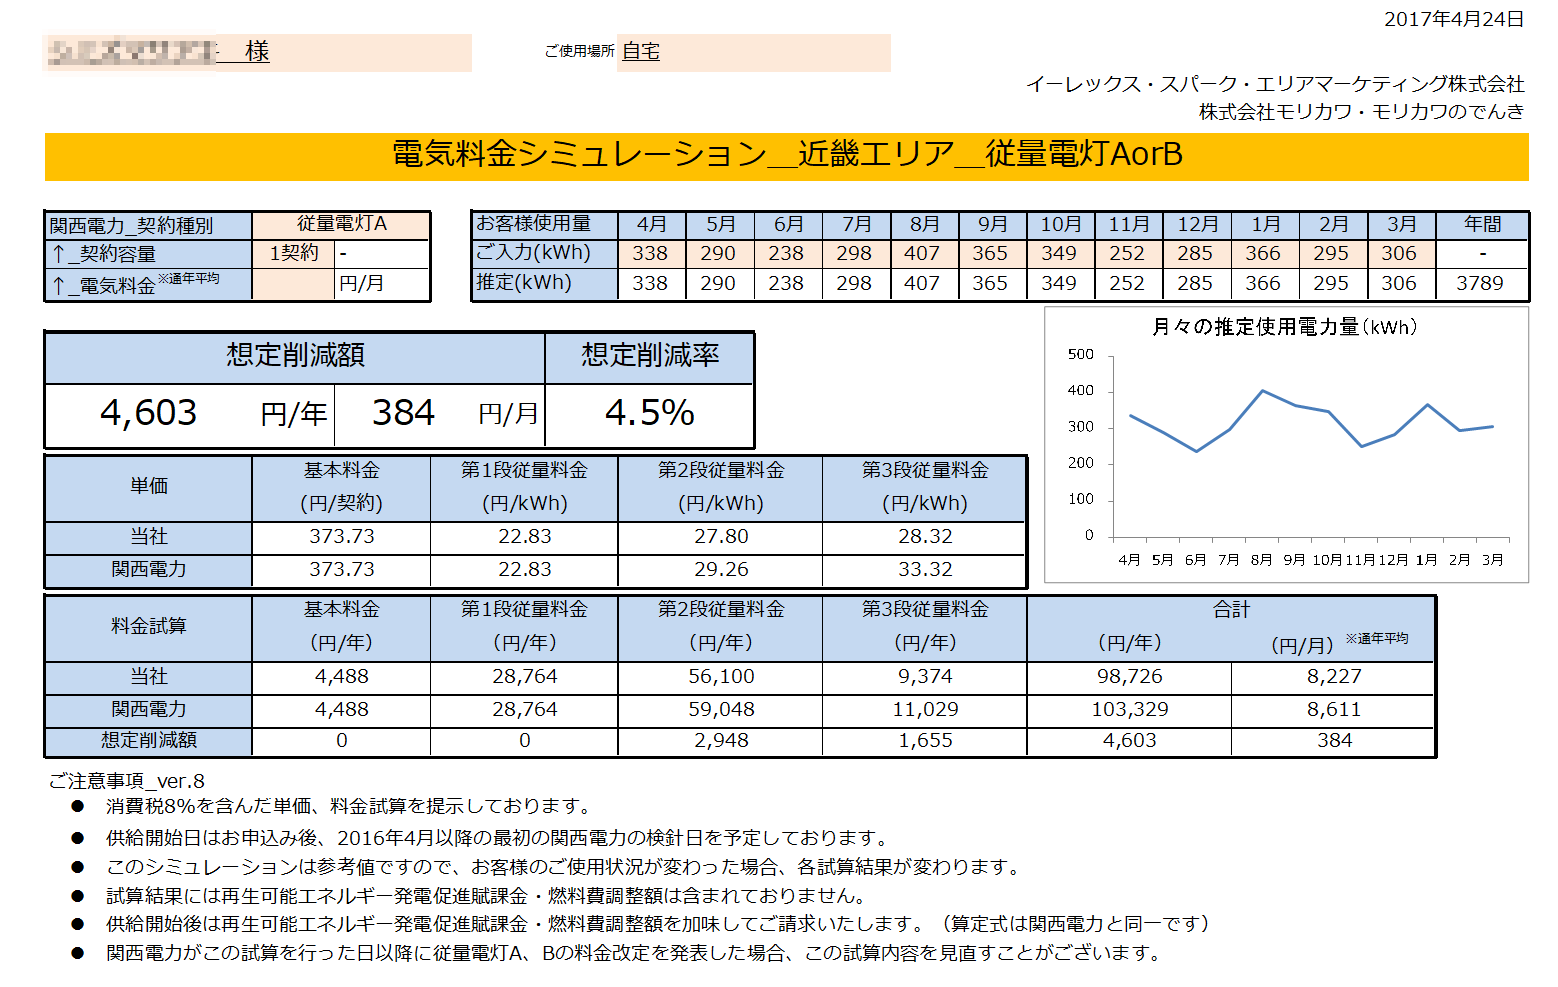Click the ご入力(kWh) cell for 3月 showing 306
The height and width of the screenshot is (987, 1558).
tap(1399, 254)
